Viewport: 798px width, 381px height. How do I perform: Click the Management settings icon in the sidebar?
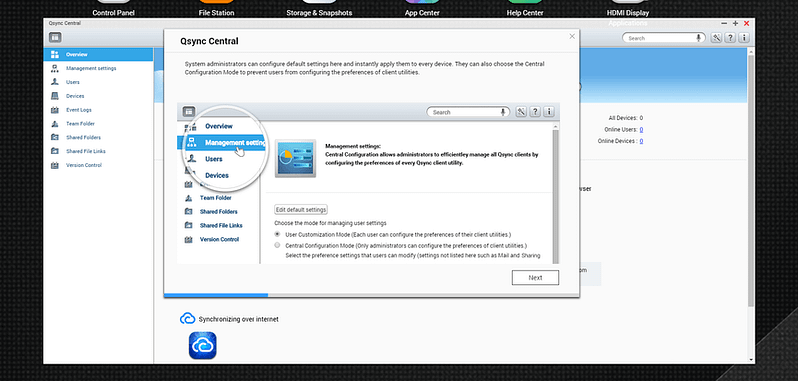tap(55, 68)
